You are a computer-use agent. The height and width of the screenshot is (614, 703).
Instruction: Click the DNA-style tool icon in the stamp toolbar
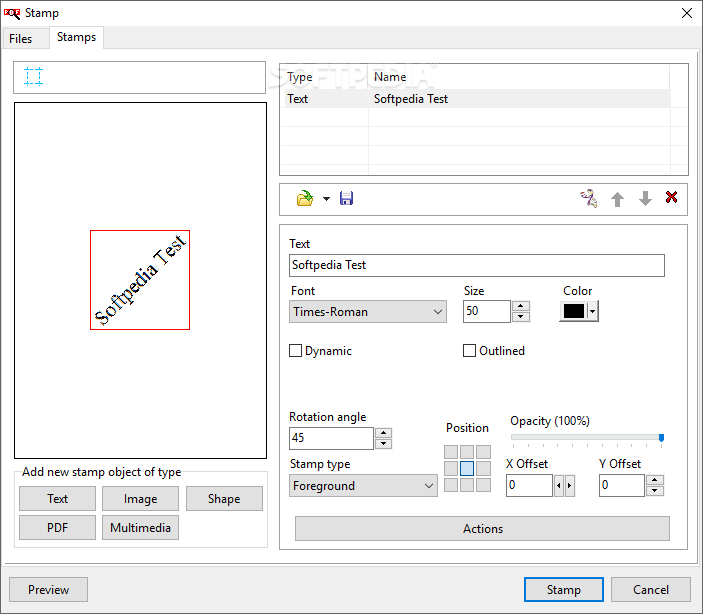[x=589, y=198]
